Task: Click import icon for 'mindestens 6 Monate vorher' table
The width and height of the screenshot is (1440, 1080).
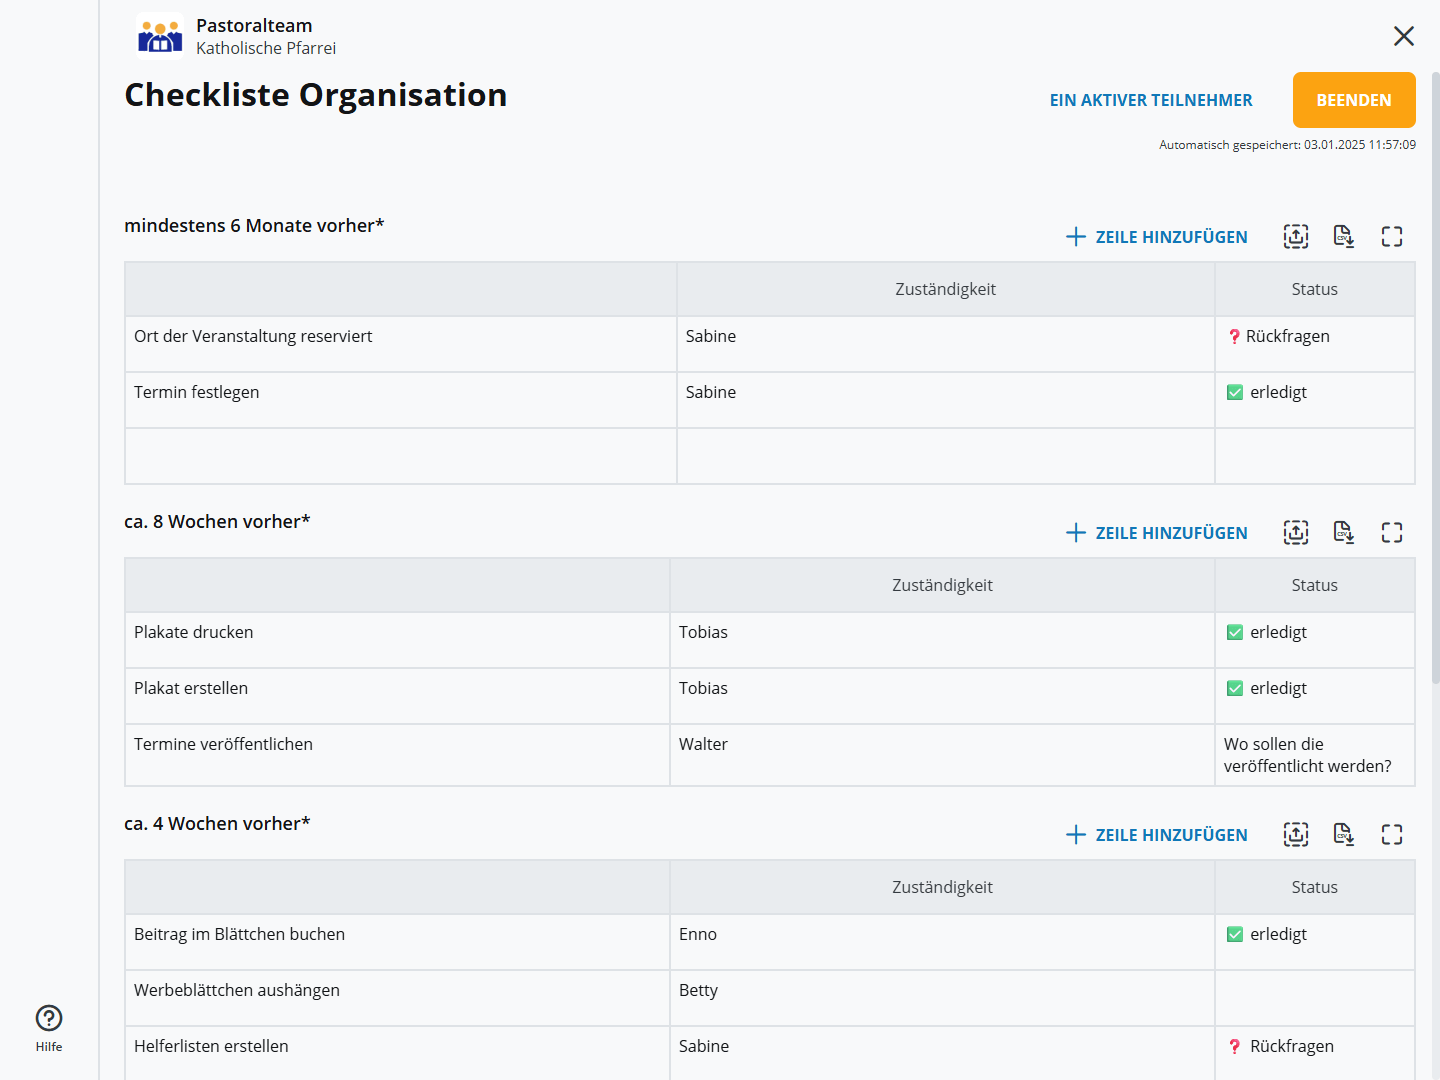Action: [1295, 236]
